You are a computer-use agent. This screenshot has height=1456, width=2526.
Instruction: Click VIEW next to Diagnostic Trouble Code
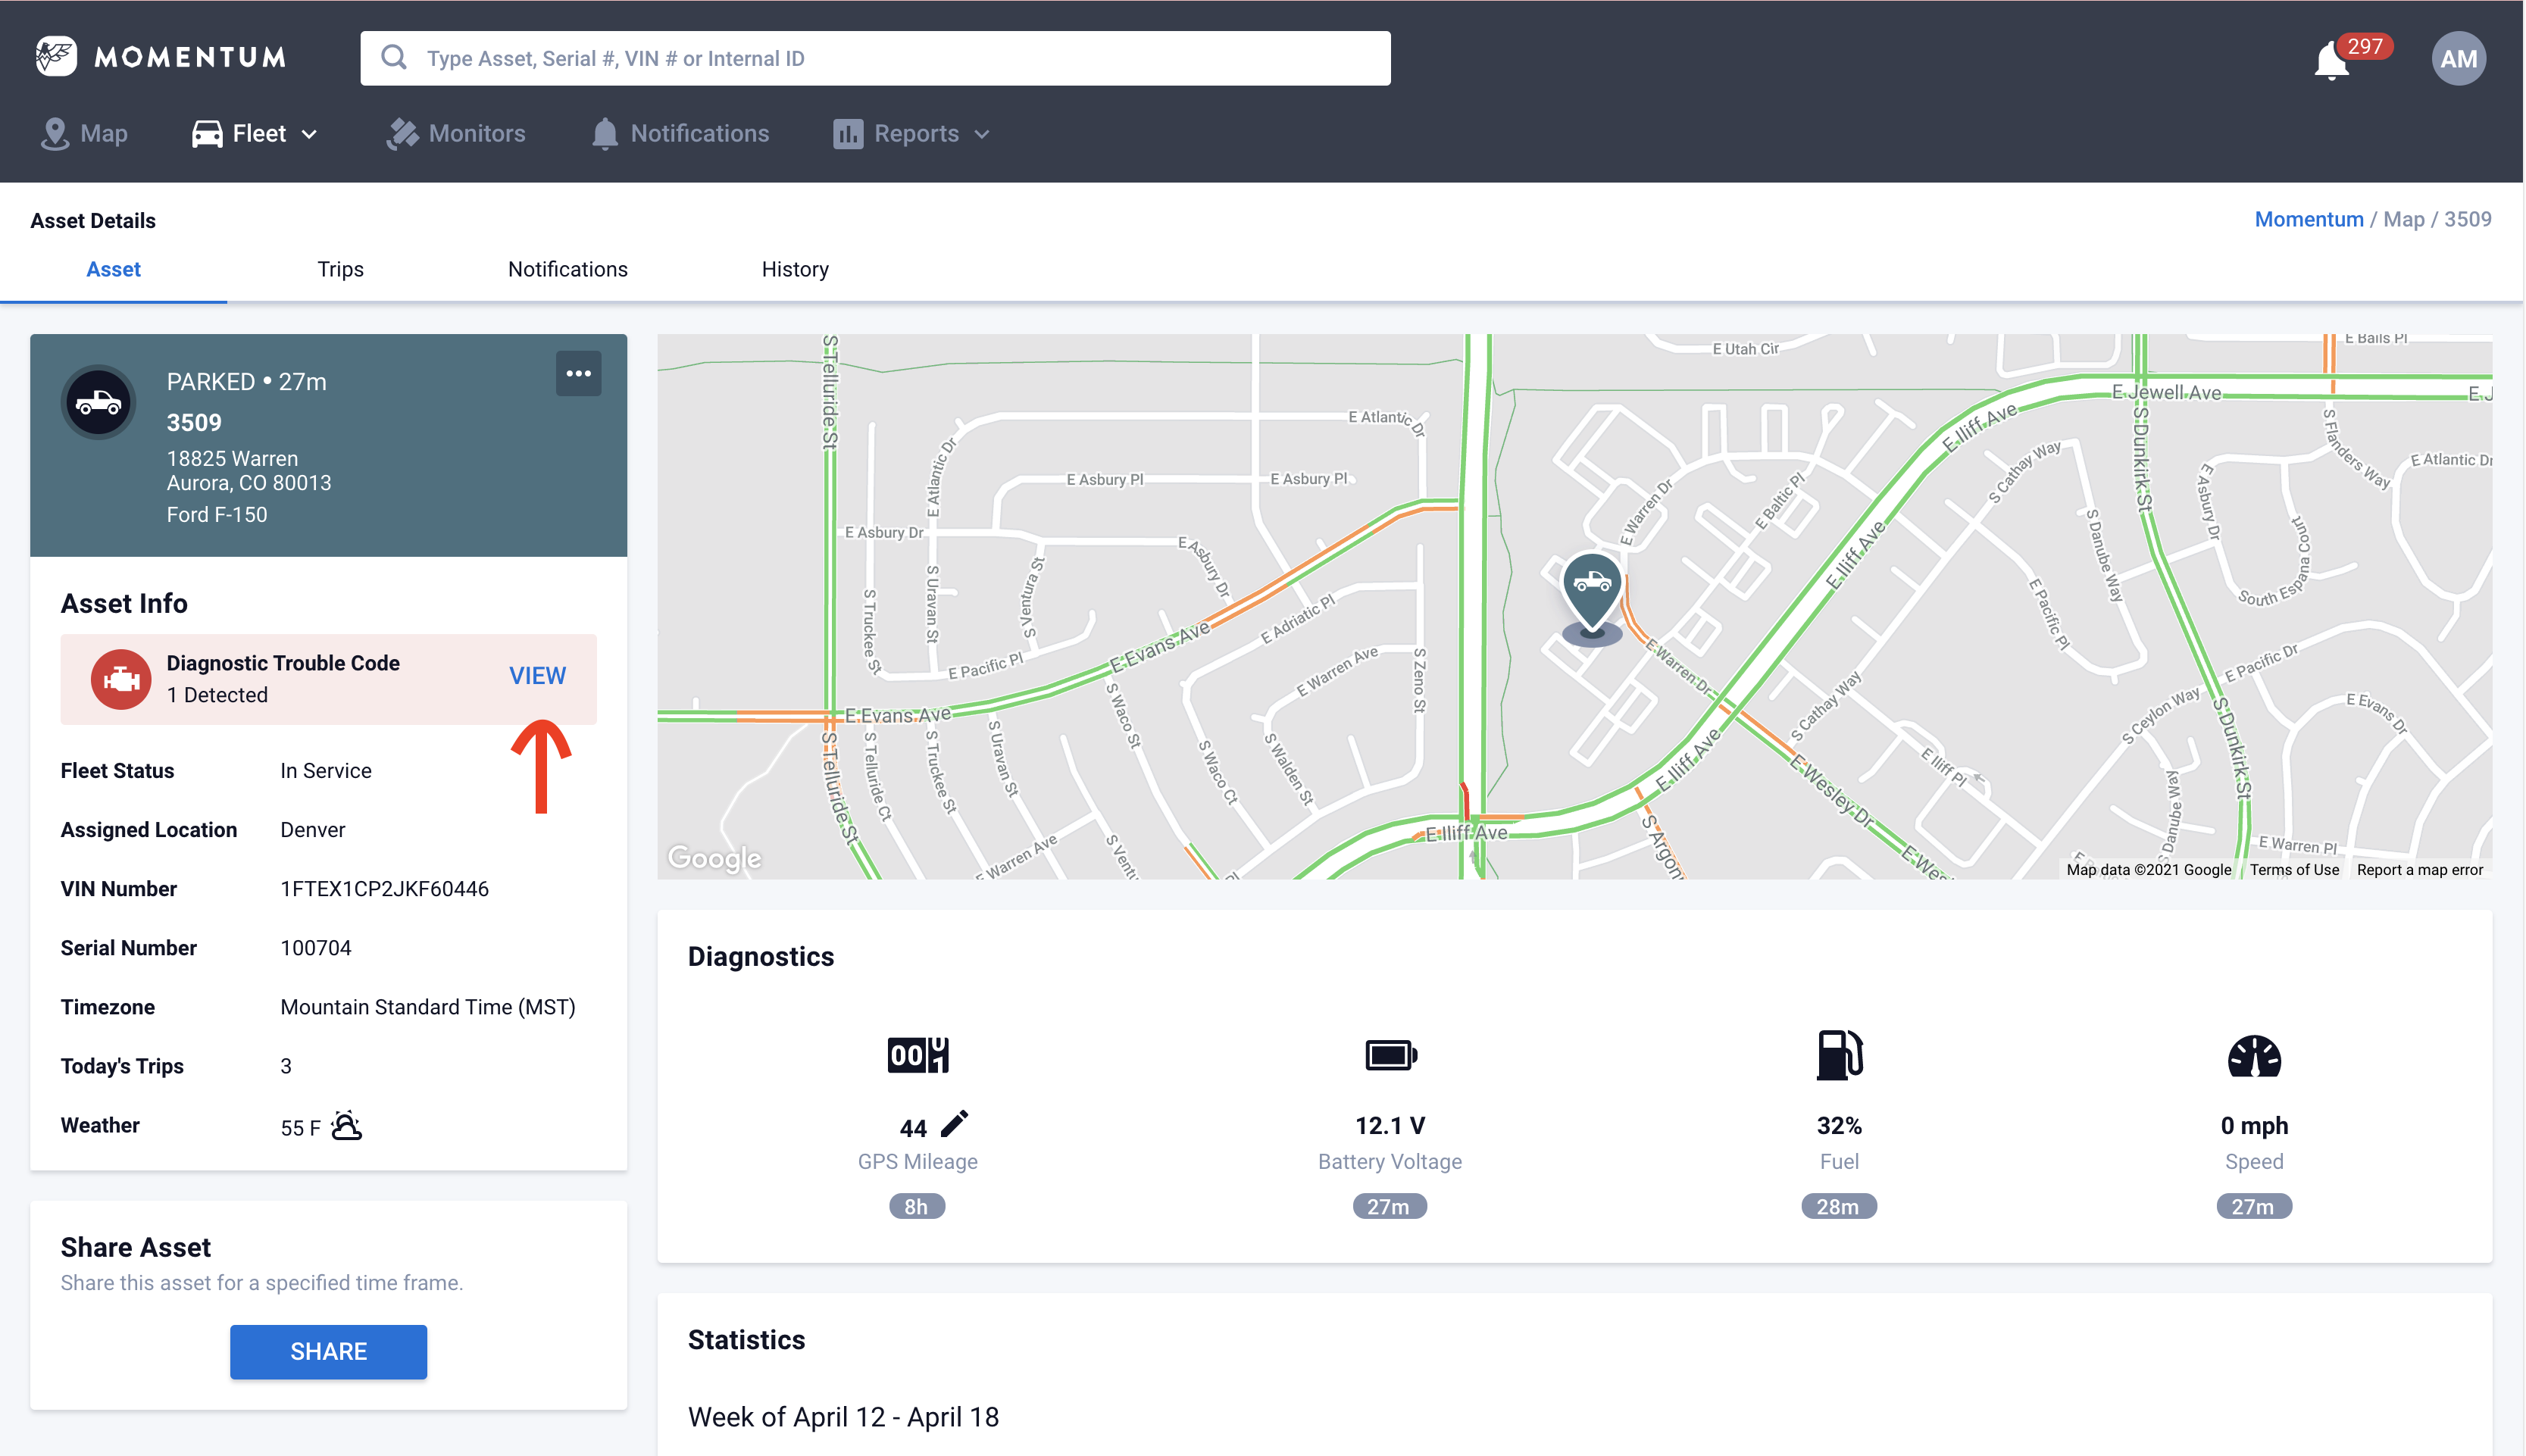[x=536, y=676]
